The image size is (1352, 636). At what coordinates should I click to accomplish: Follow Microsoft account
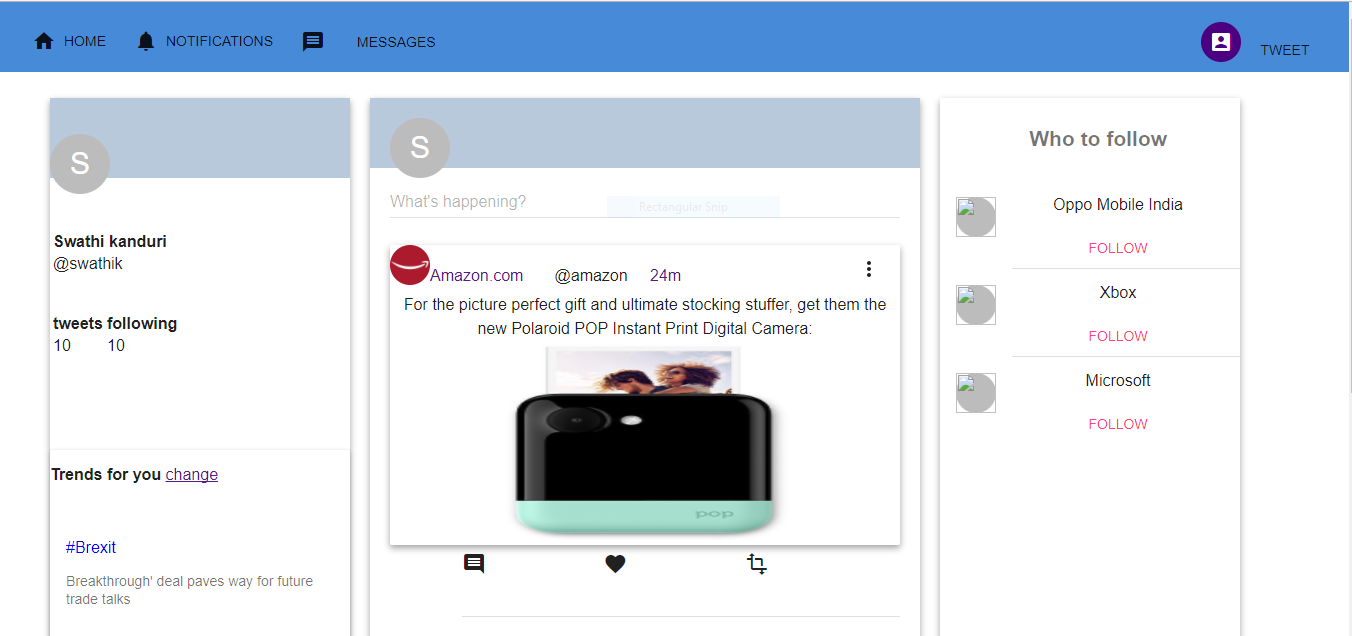coord(1118,424)
